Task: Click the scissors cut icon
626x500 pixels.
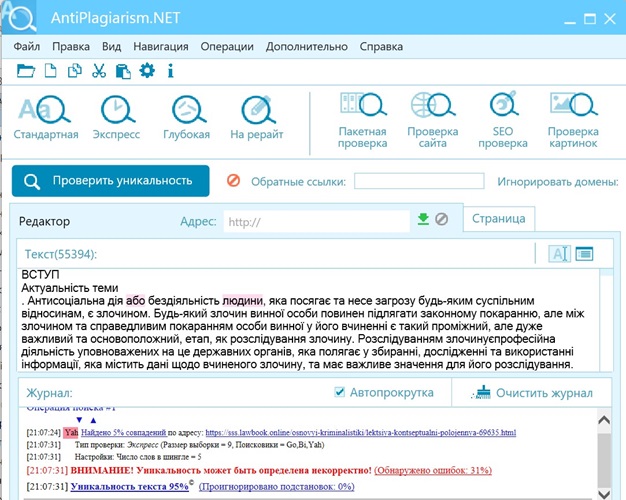Action: point(99,71)
